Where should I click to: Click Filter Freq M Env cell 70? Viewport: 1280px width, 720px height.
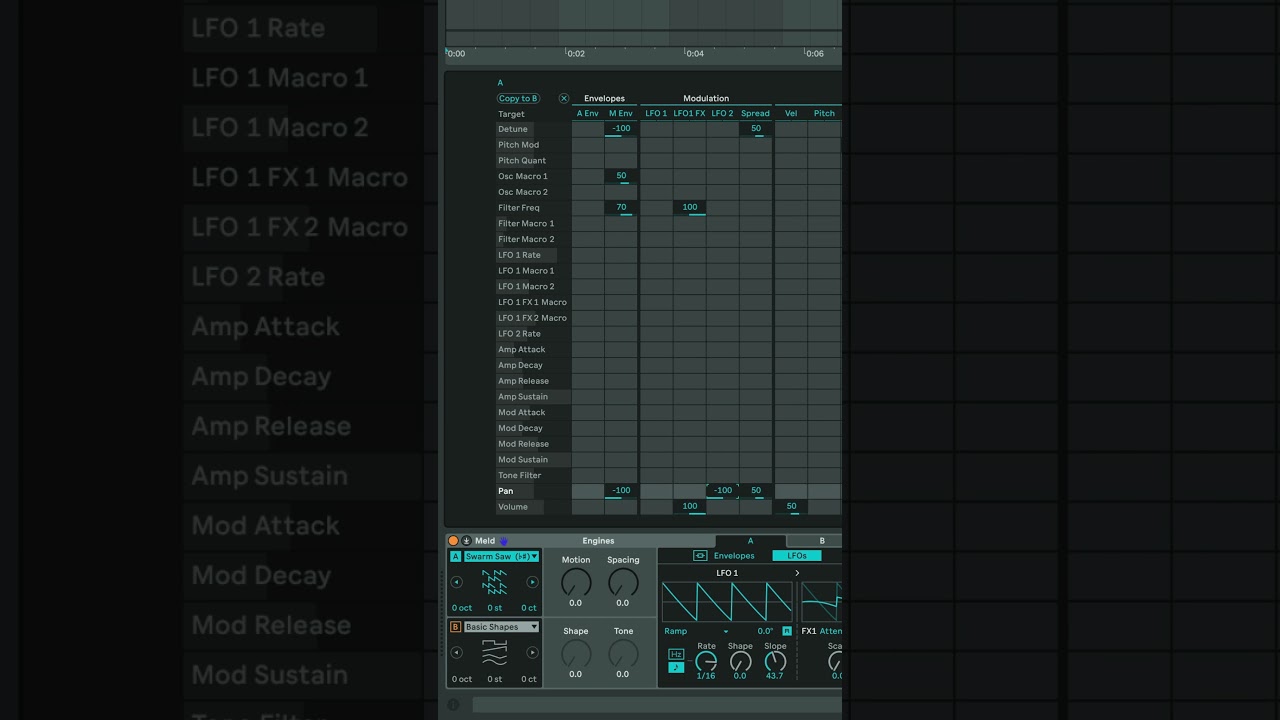(x=621, y=208)
